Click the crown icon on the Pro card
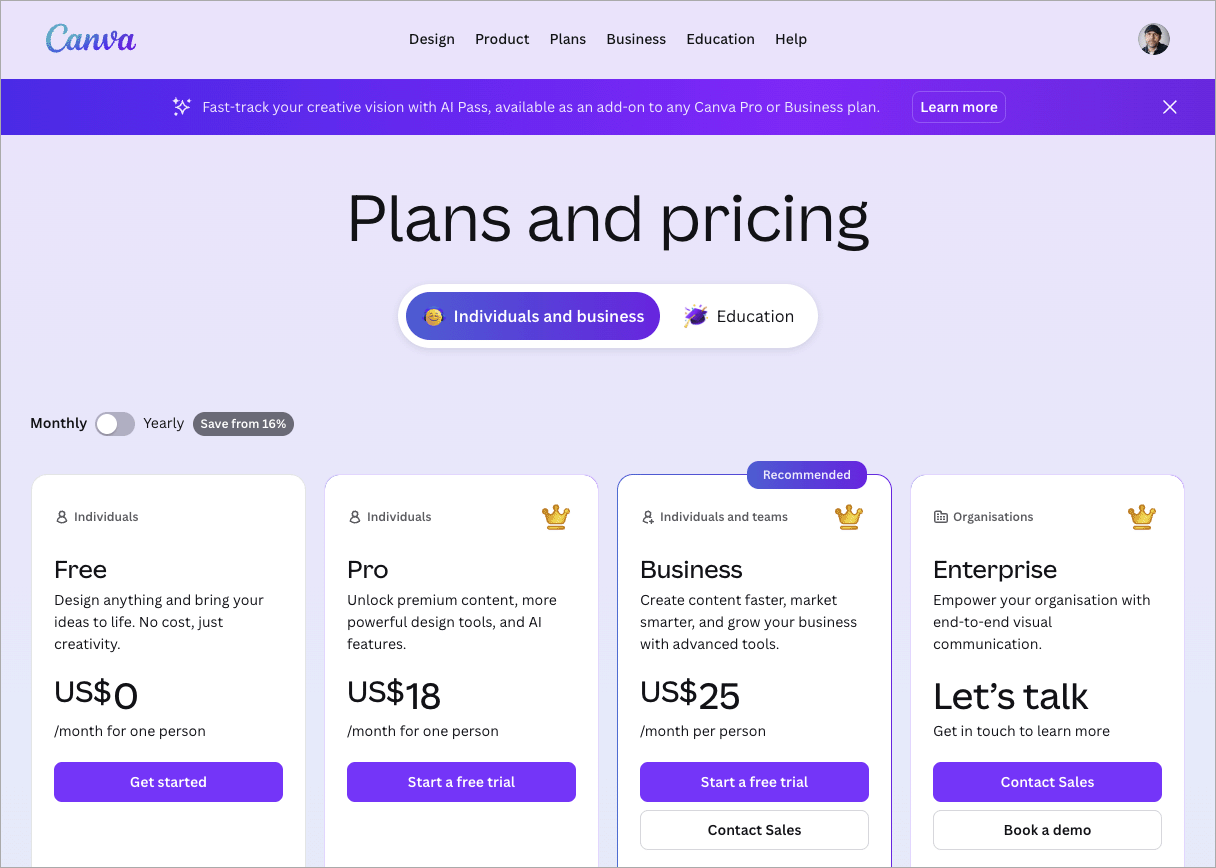Viewport: 1216px width, 868px height. point(556,517)
